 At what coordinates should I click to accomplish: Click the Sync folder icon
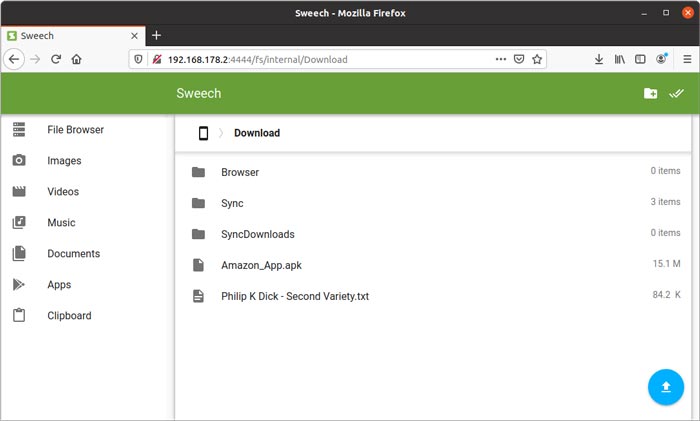pos(198,203)
